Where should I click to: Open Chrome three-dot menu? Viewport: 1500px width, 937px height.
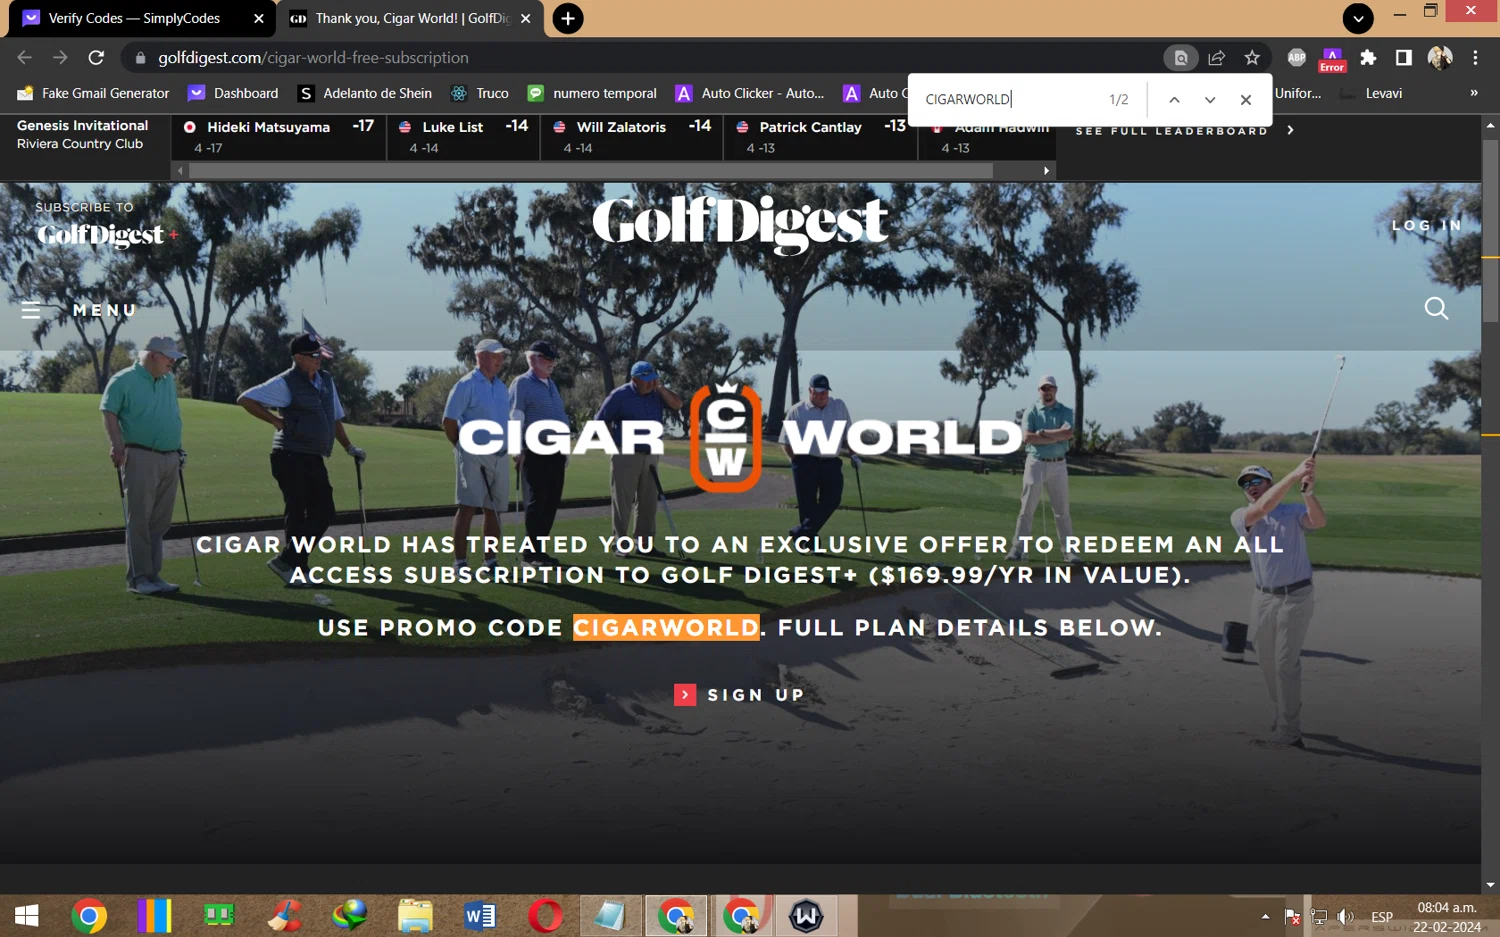pyautogui.click(x=1475, y=58)
